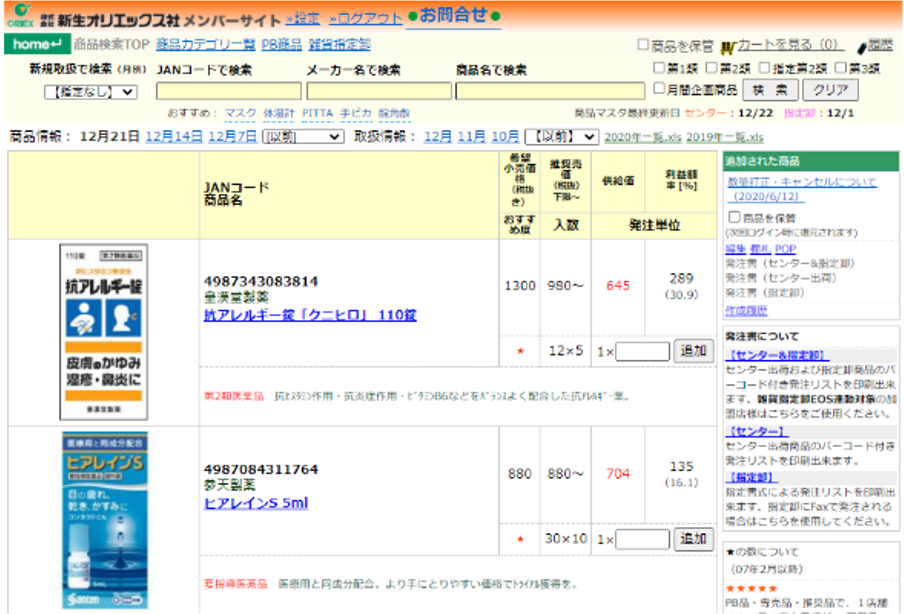
Task: Open 数量訂正・キャンセルについて notice
Action: (801, 189)
